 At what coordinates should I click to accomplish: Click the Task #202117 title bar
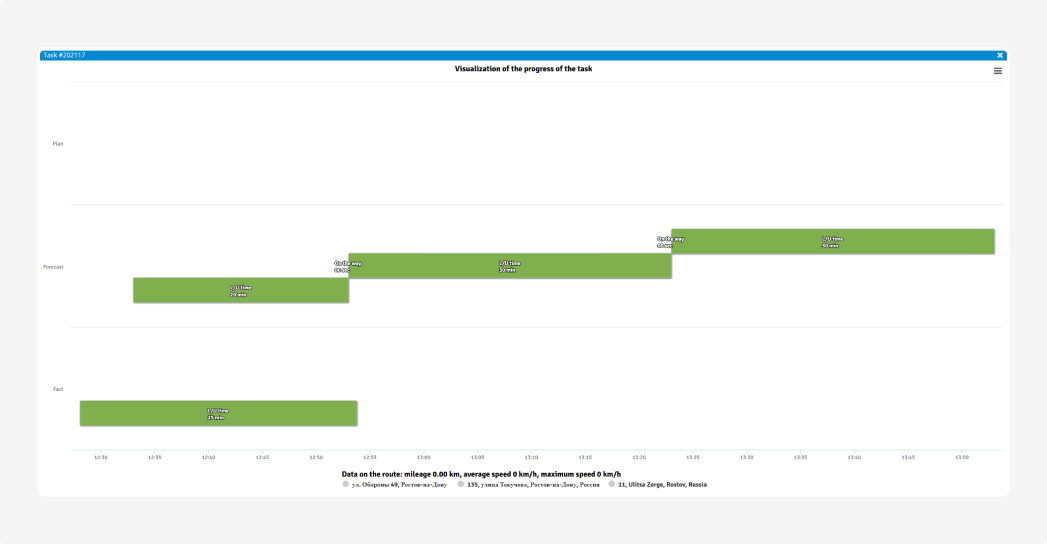tap(500, 55)
